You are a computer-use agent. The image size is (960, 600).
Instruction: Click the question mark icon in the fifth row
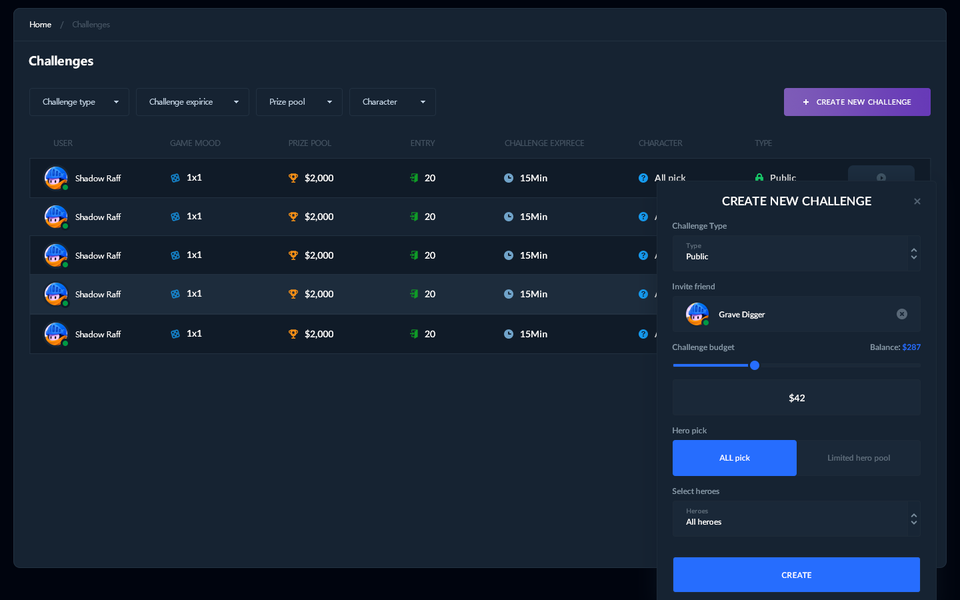coord(643,334)
